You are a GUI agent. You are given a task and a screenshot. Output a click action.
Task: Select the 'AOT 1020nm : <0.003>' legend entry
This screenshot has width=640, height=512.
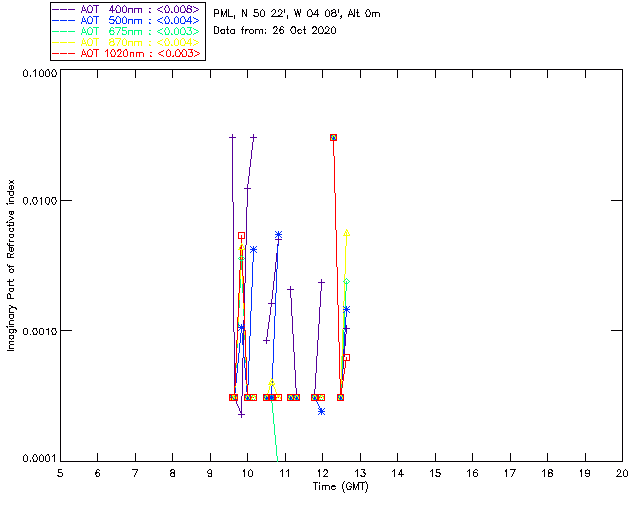126,53
